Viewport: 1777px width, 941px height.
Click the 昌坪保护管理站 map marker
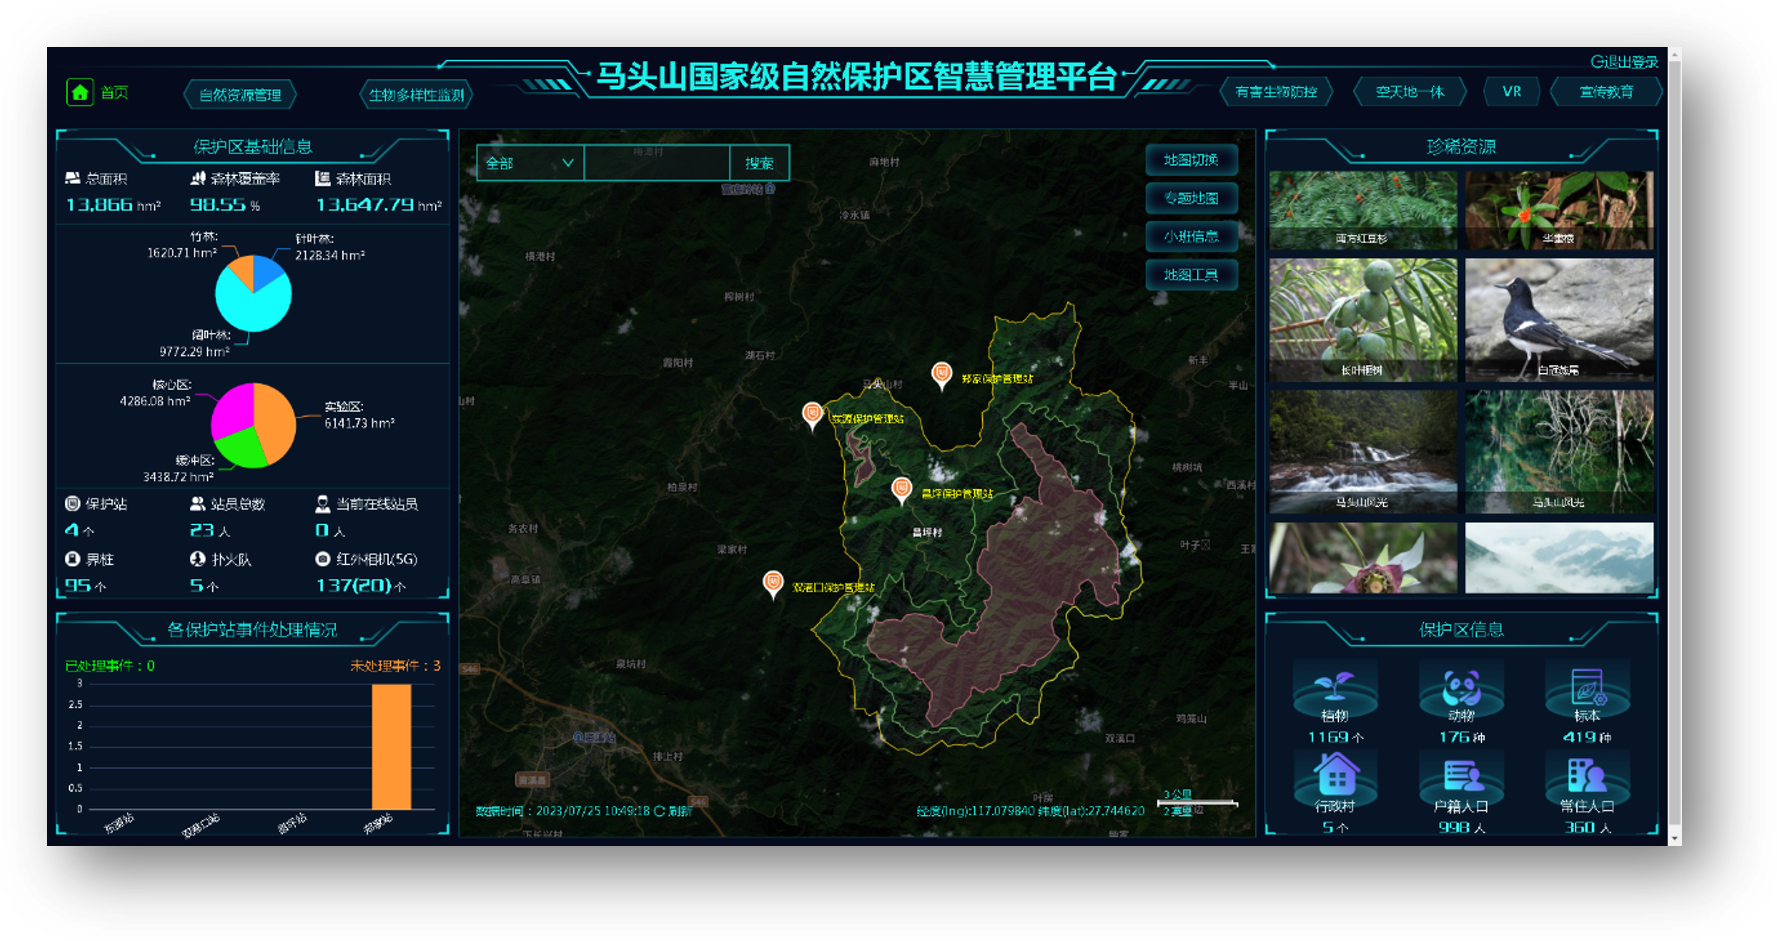901,489
